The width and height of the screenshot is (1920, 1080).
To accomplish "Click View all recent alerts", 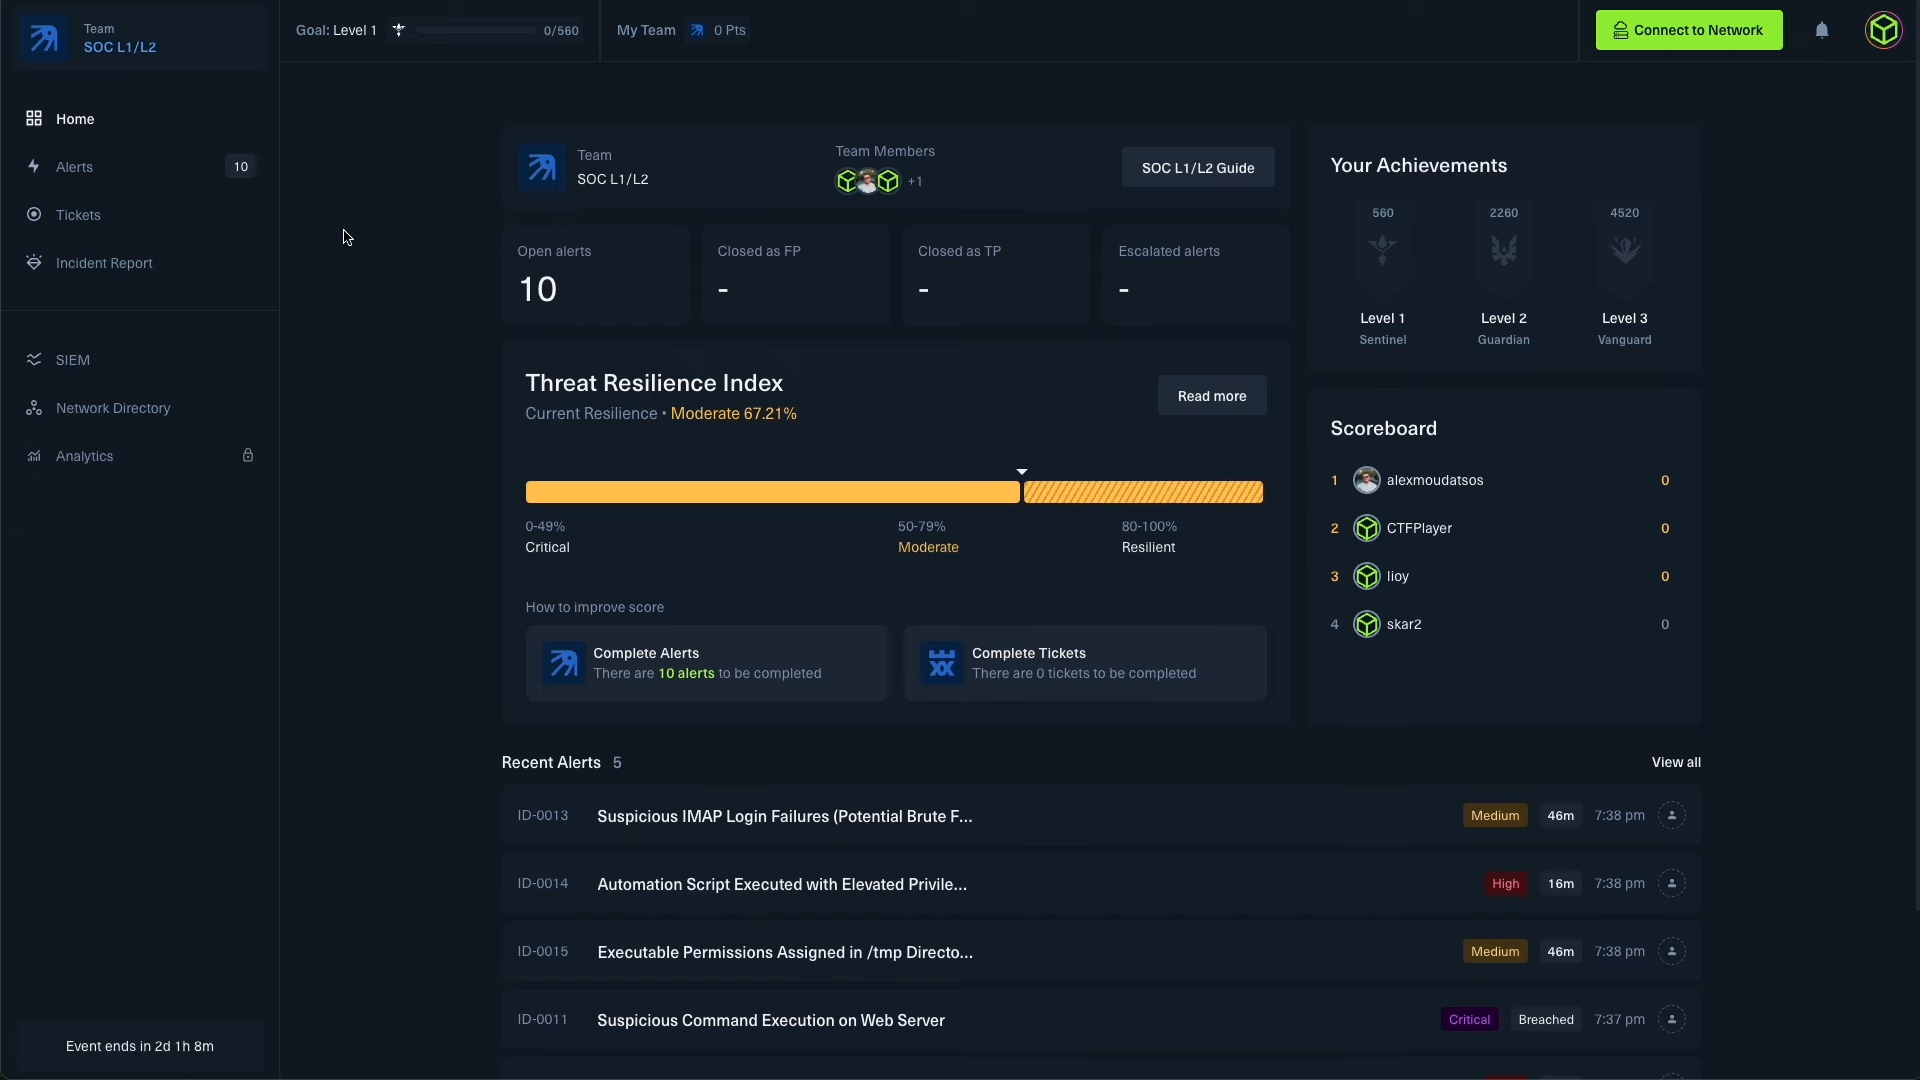I will click(x=1675, y=762).
